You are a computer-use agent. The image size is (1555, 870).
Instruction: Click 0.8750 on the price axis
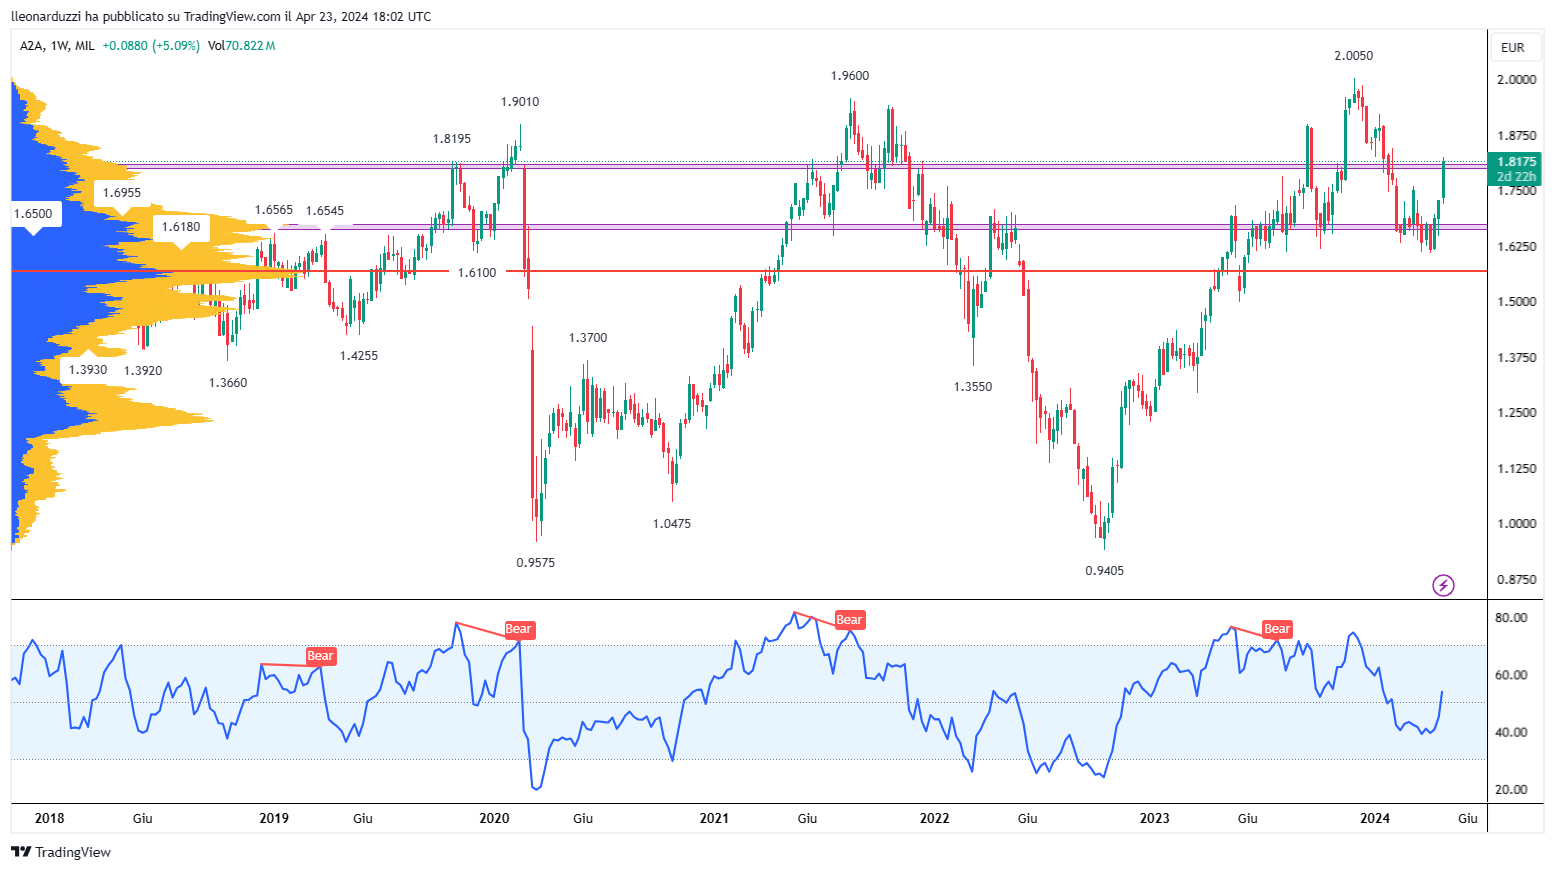click(x=1516, y=579)
